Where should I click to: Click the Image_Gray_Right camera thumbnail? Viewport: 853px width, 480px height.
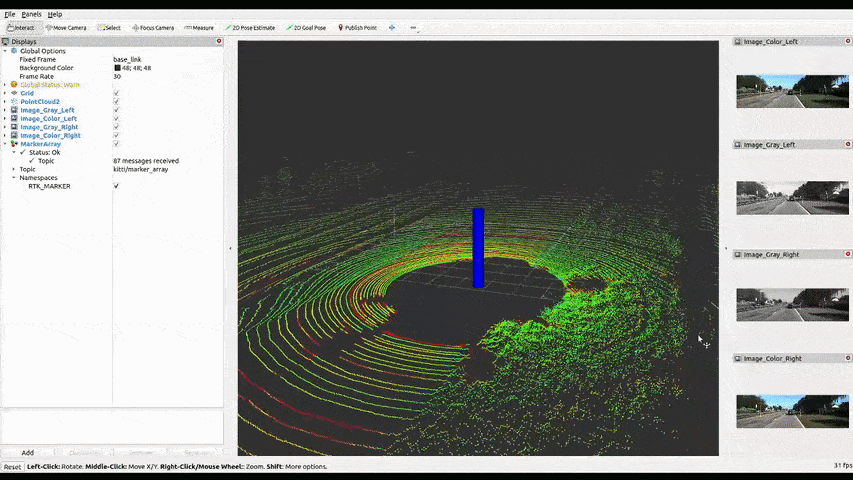coord(792,305)
